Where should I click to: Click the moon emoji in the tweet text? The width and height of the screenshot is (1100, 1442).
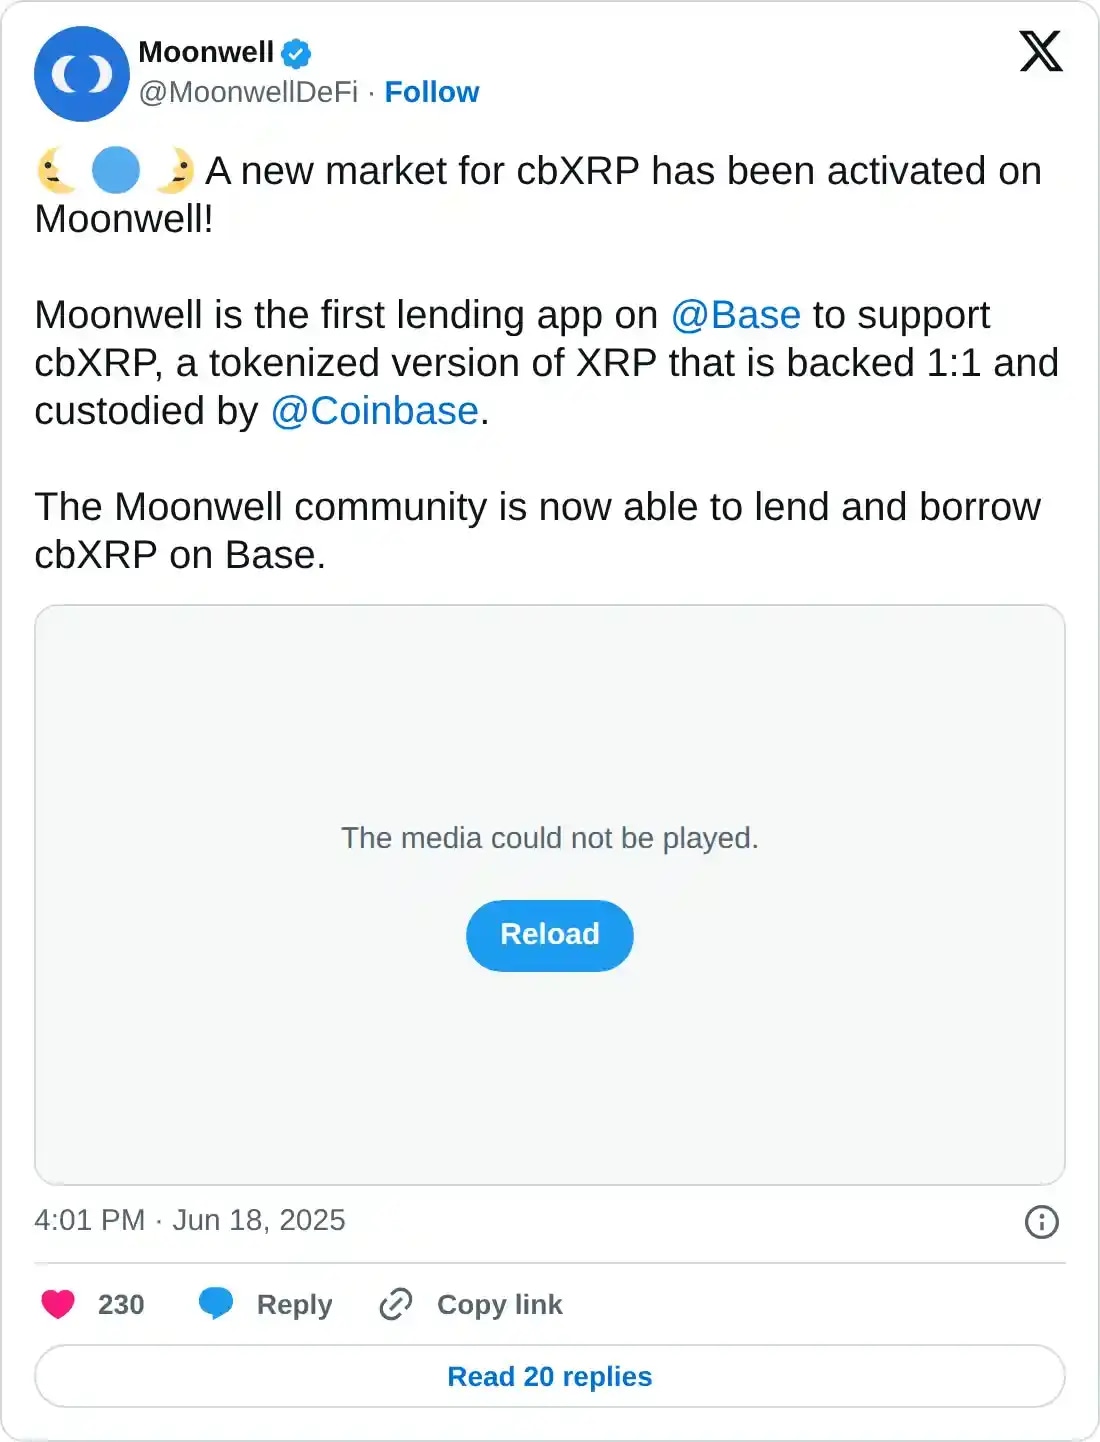point(55,170)
